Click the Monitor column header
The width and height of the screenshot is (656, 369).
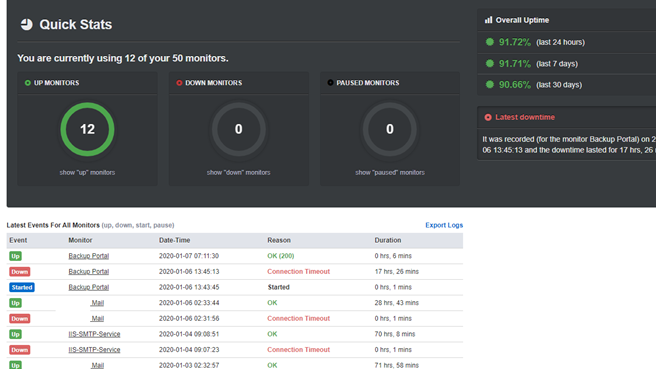point(80,240)
